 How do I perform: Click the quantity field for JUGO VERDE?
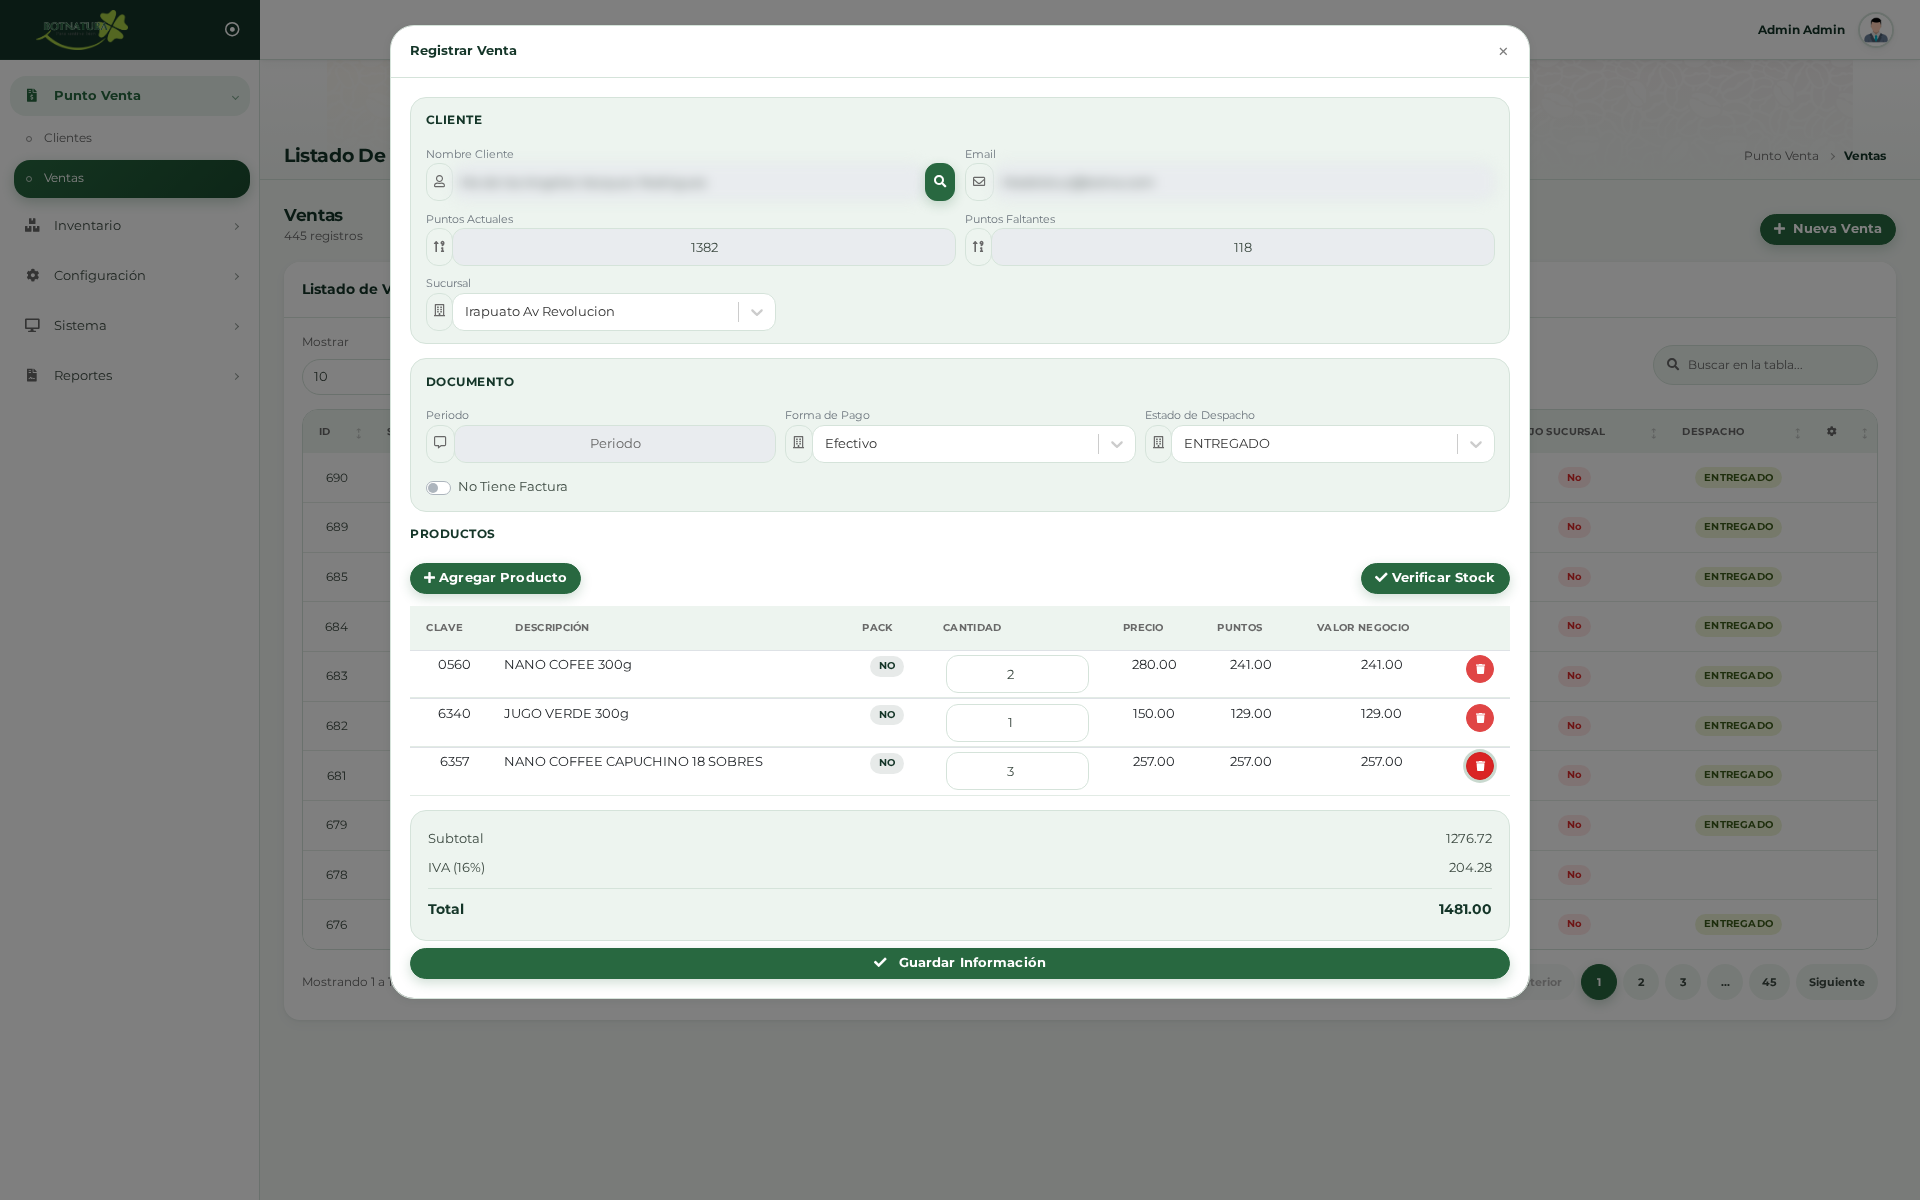(1016, 723)
